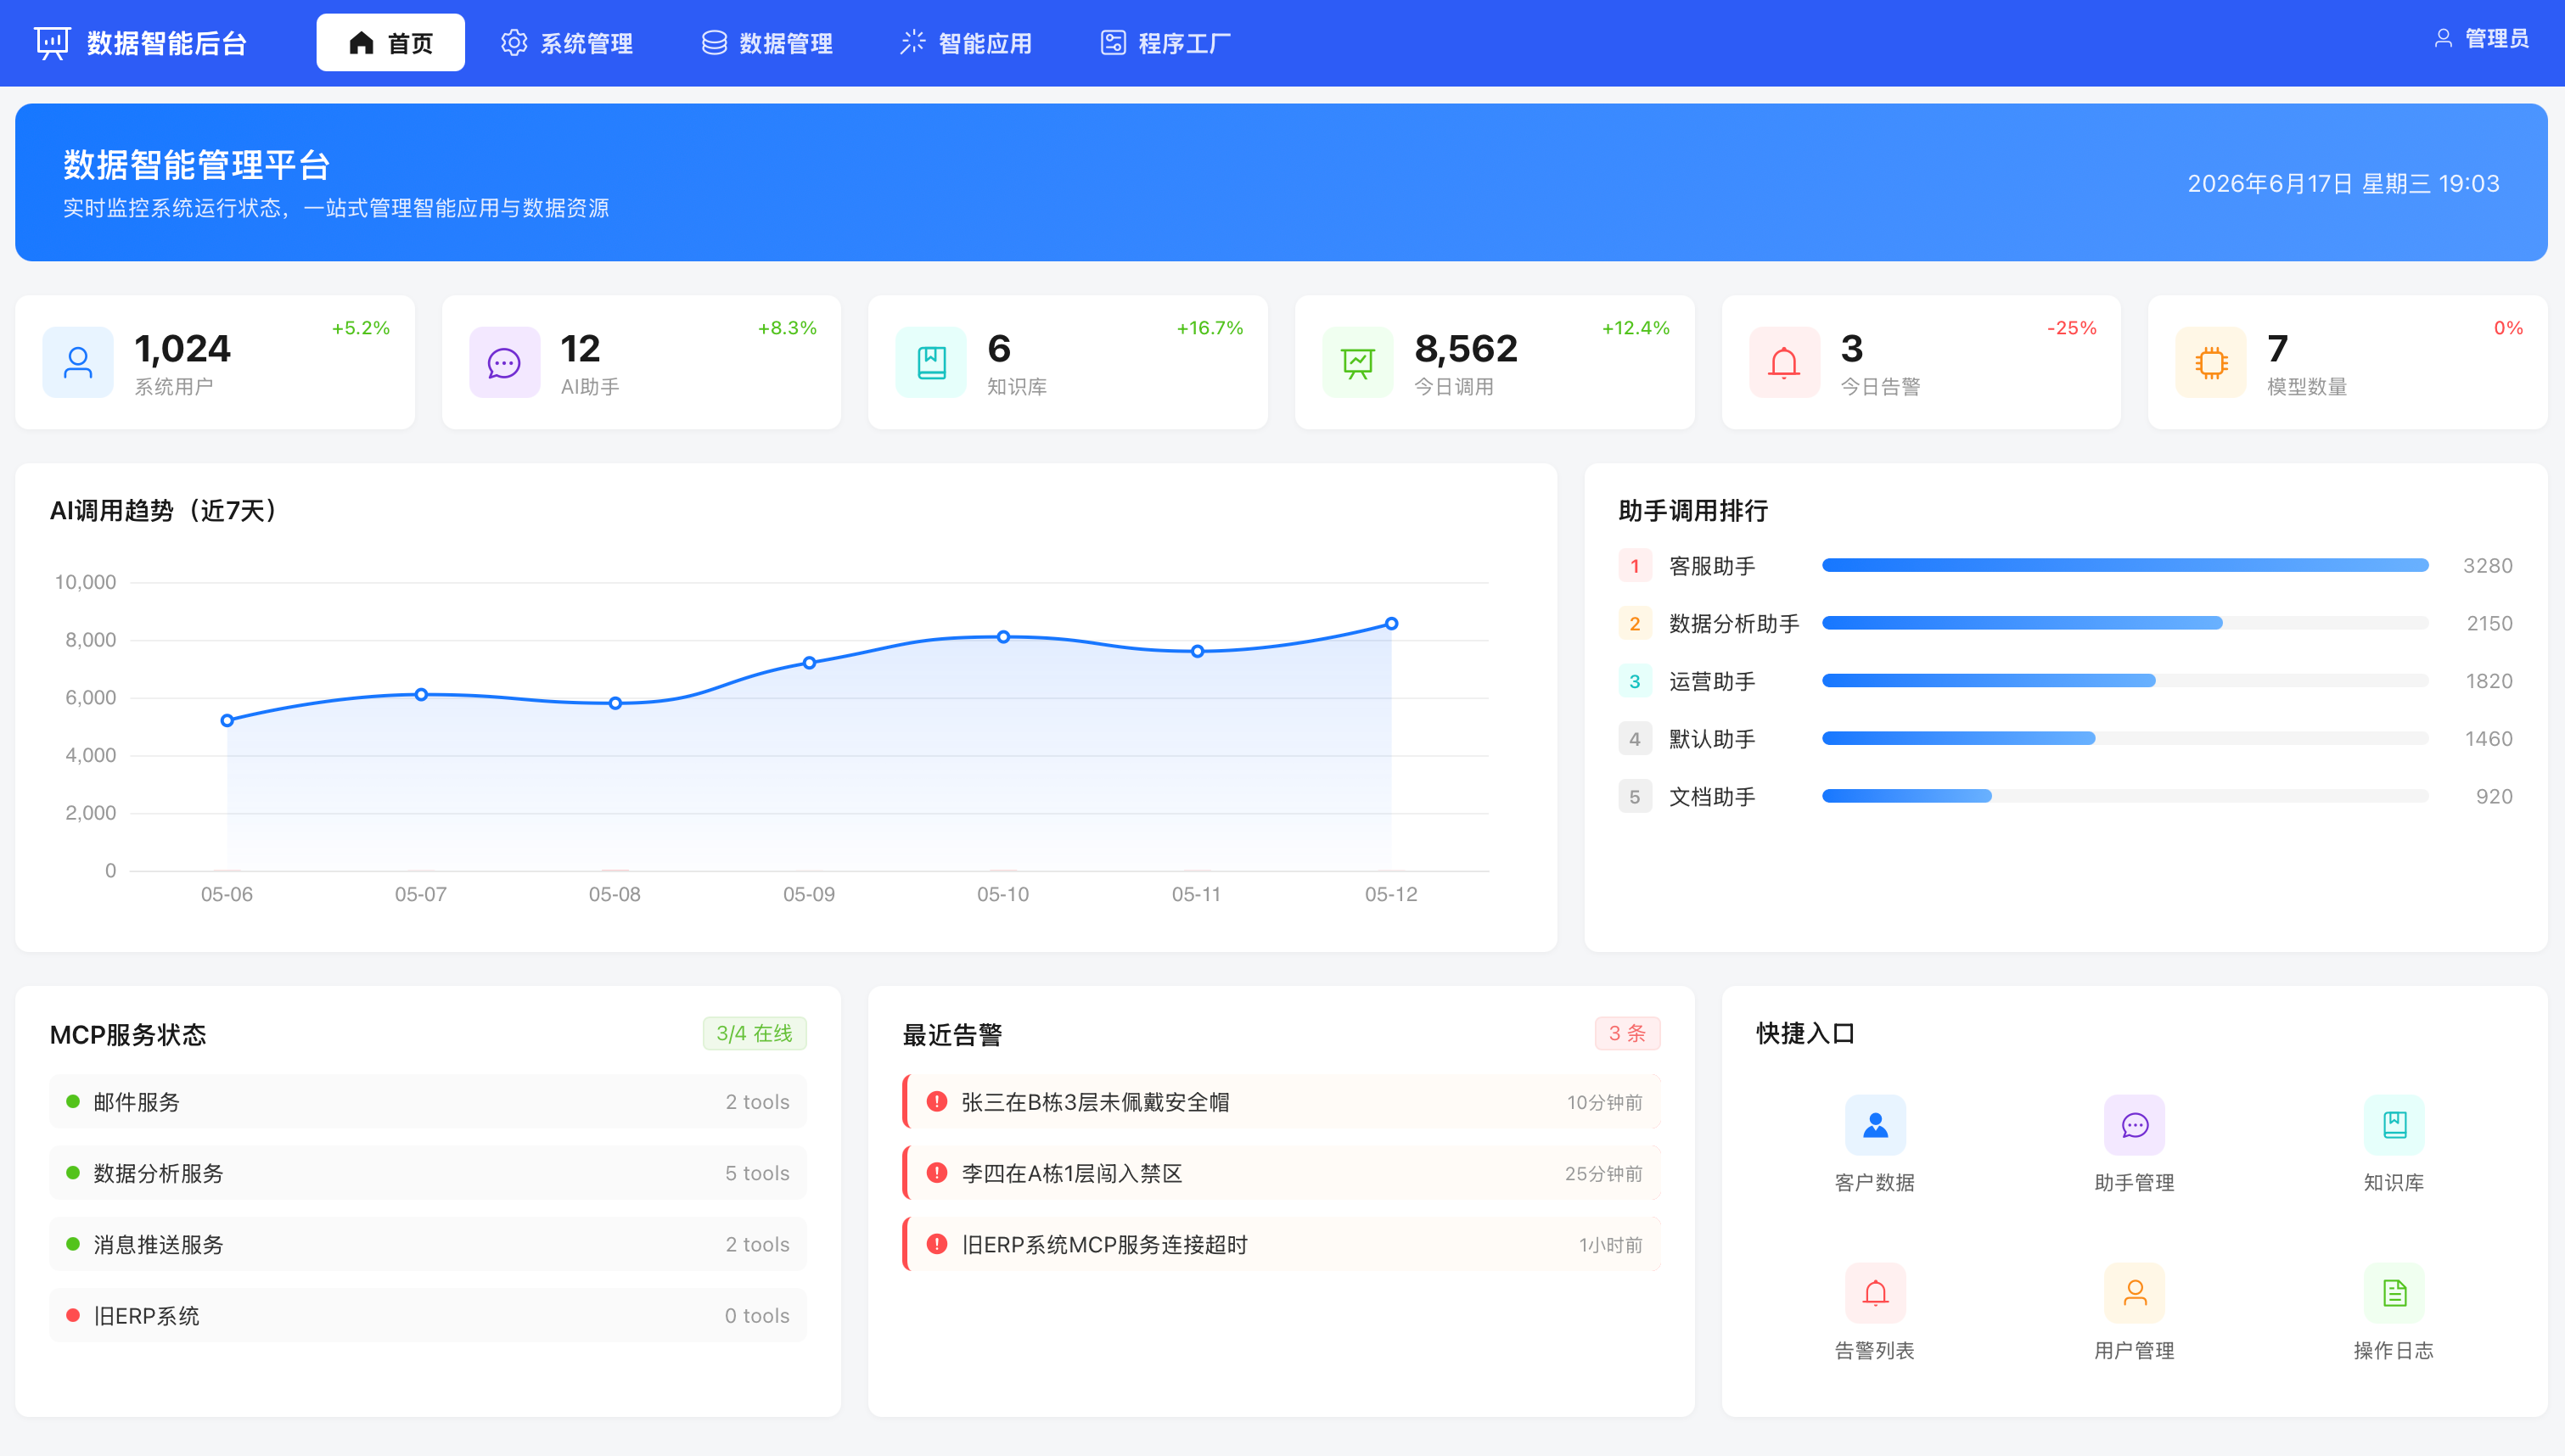Click the 文档助手 label
2565x1456 pixels.
tap(1712, 797)
